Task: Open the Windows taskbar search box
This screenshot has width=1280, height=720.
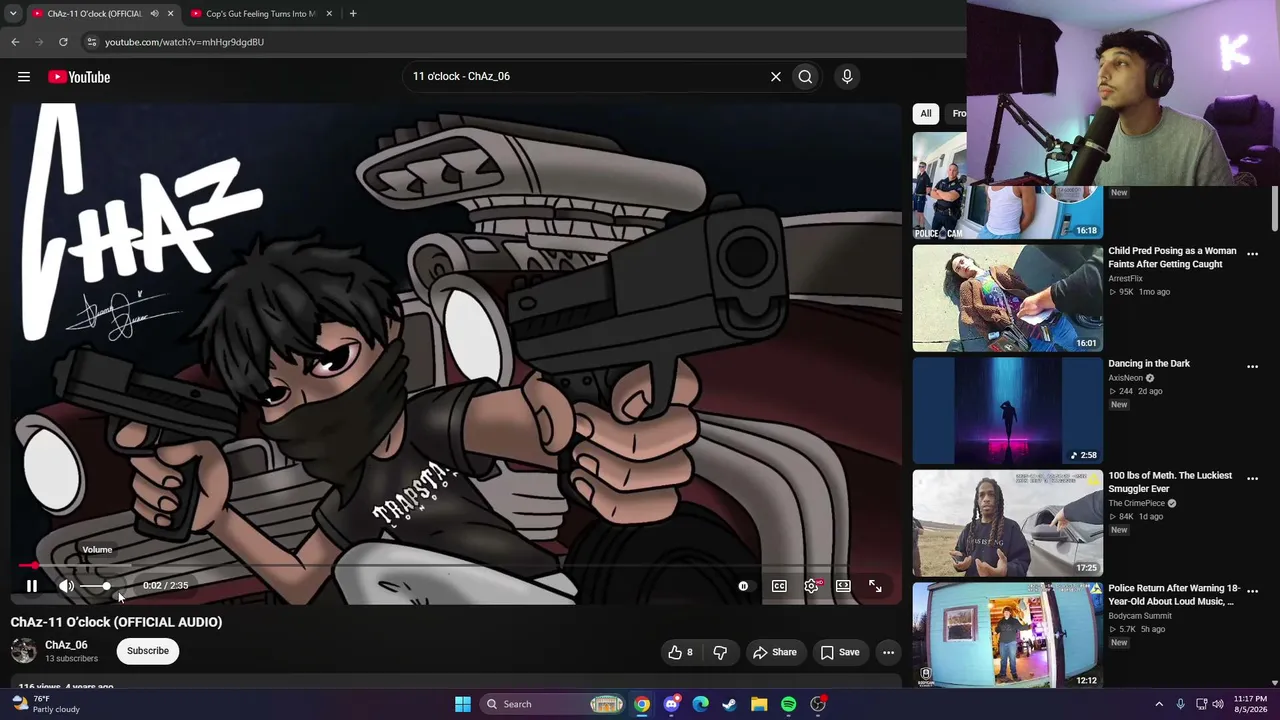Action: (554, 704)
